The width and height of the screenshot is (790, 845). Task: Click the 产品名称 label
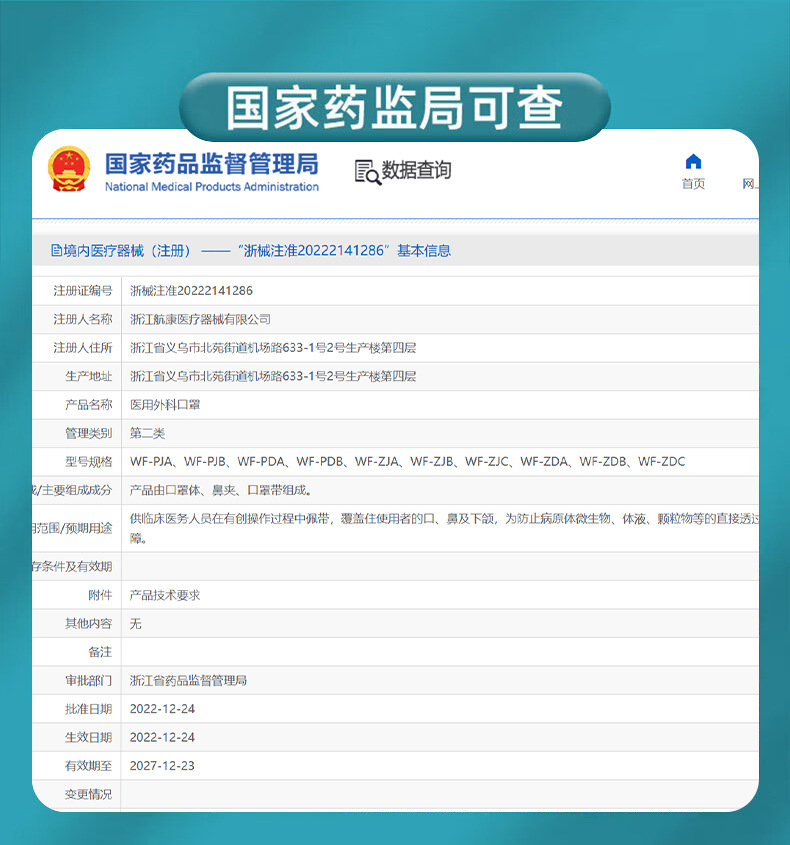pyautogui.click(x=88, y=405)
